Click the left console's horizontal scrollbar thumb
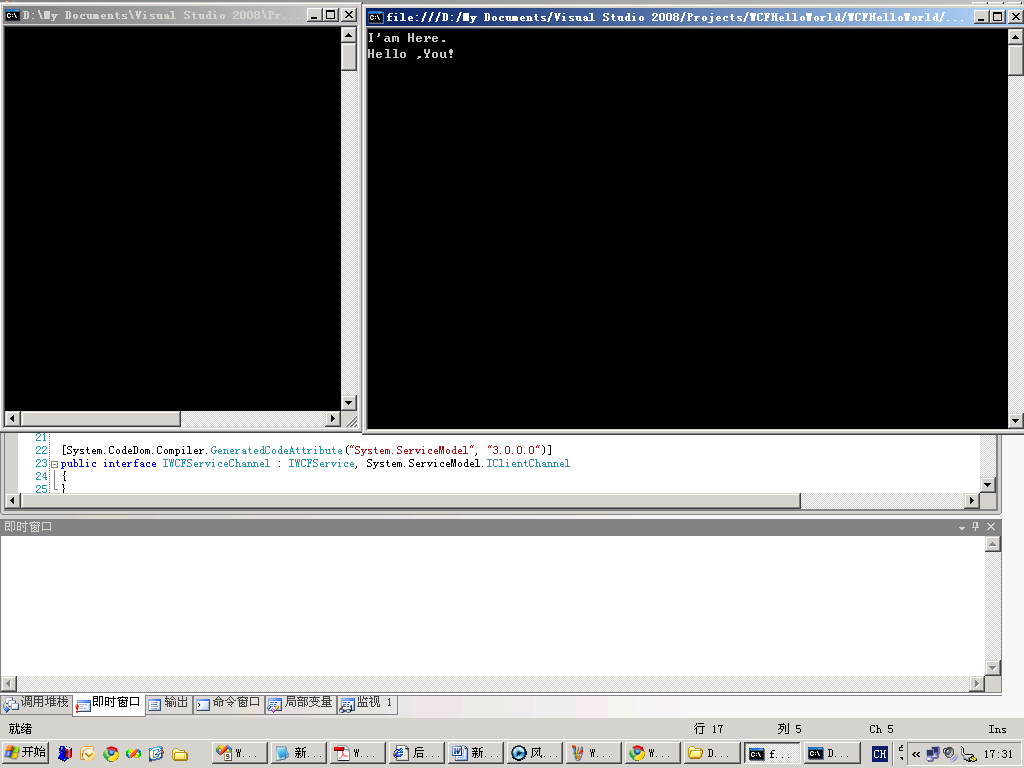The height and width of the screenshot is (768, 1024). pos(100,418)
